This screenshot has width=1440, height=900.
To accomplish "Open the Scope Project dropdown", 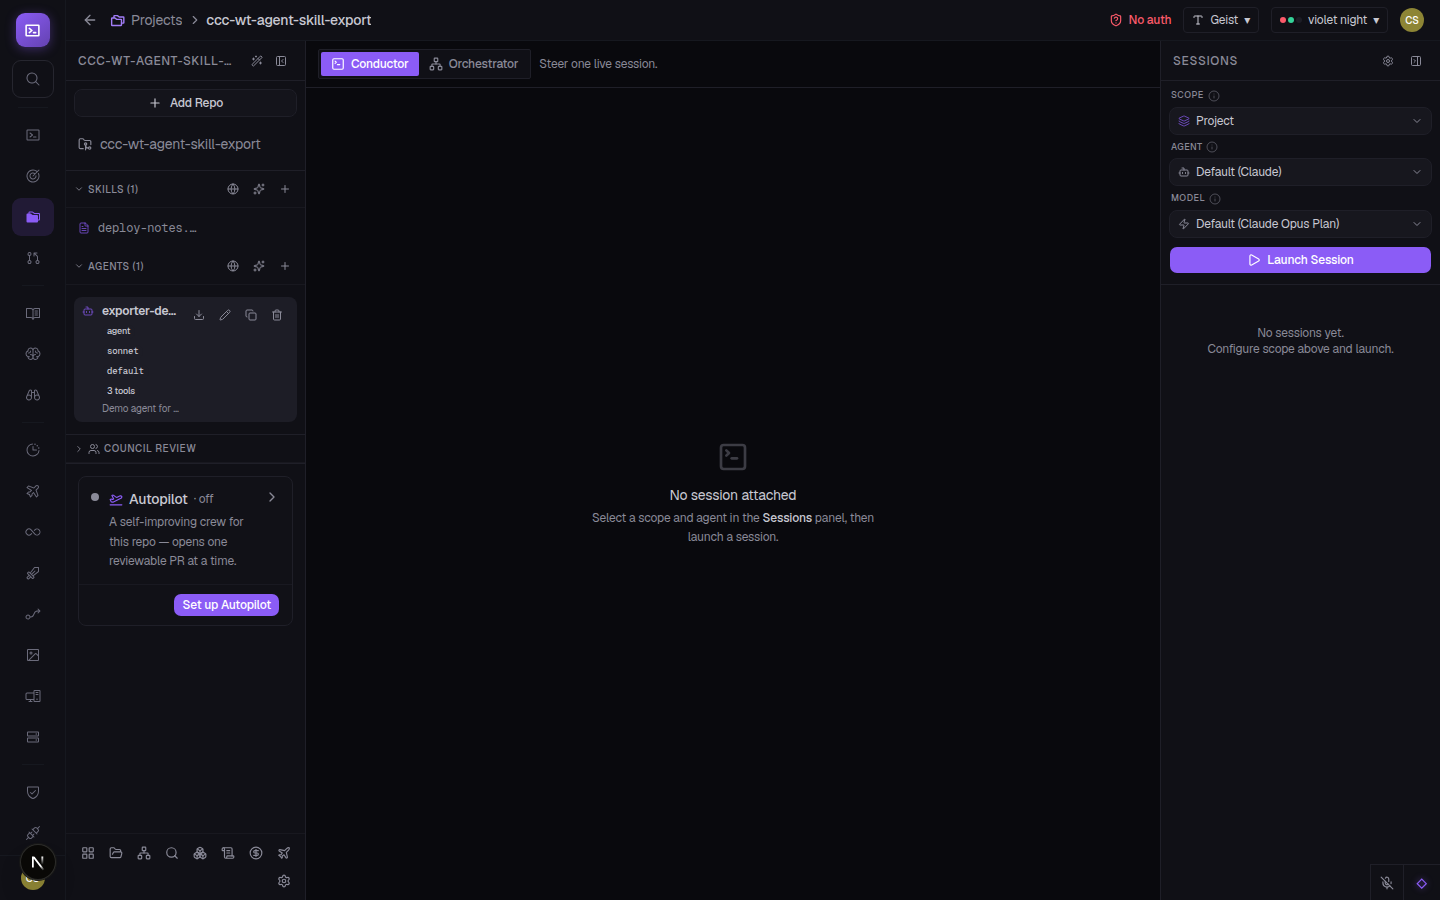I will pos(1300,121).
